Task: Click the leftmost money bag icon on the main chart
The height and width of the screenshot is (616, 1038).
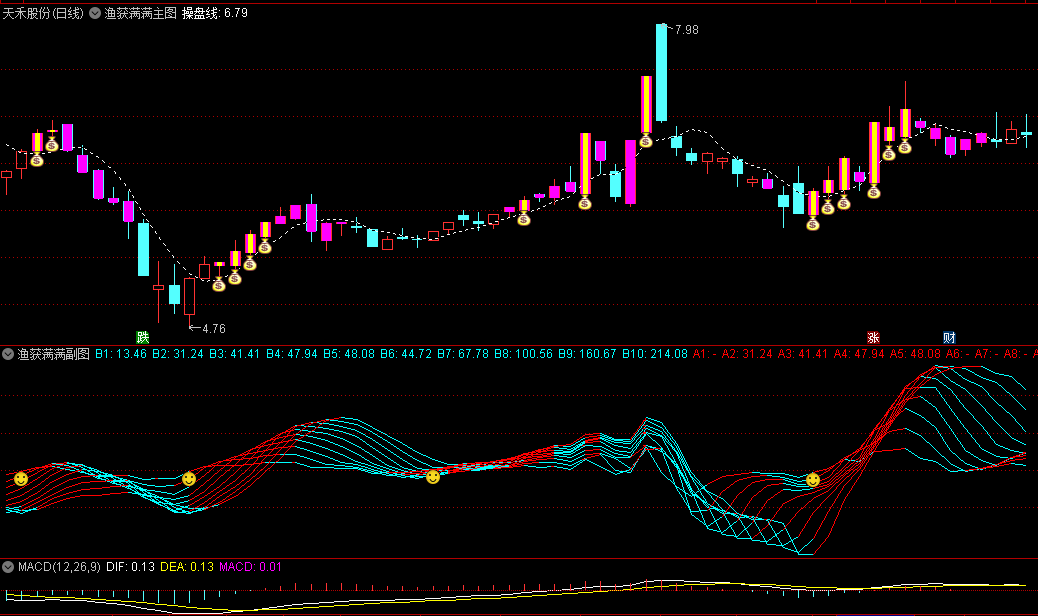Action: tap(37, 160)
